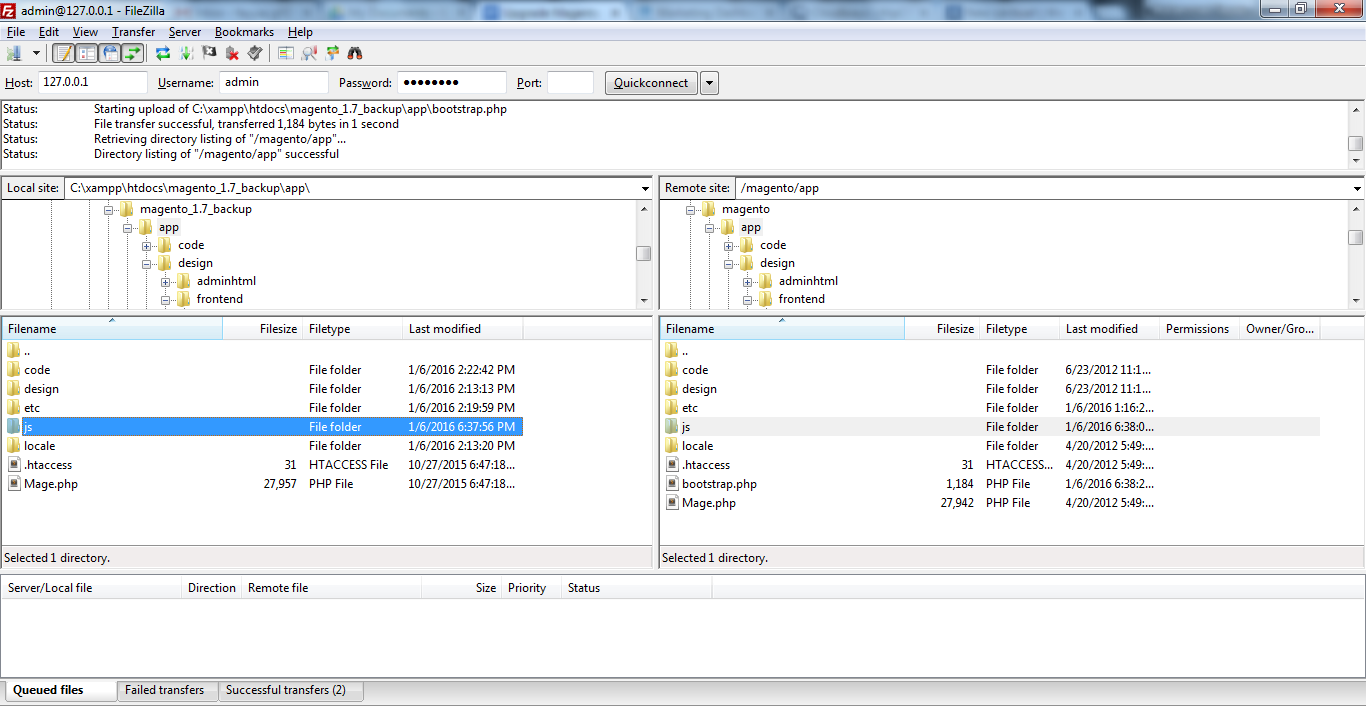The height and width of the screenshot is (706, 1366).
Task: Collapse the design folder in remote tree
Action: pos(728,264)
